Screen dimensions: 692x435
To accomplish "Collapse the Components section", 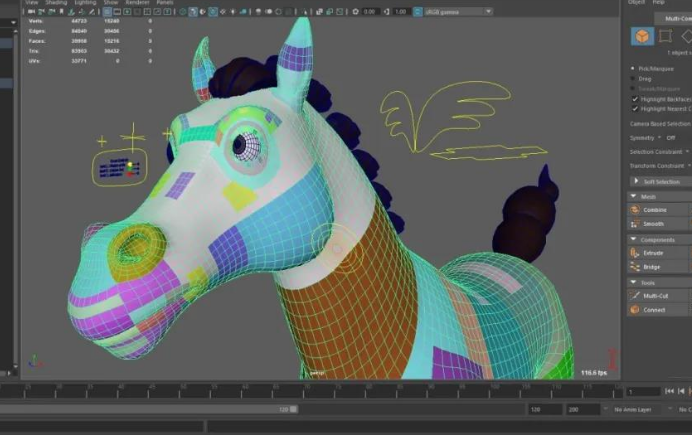I will (633, 240).
